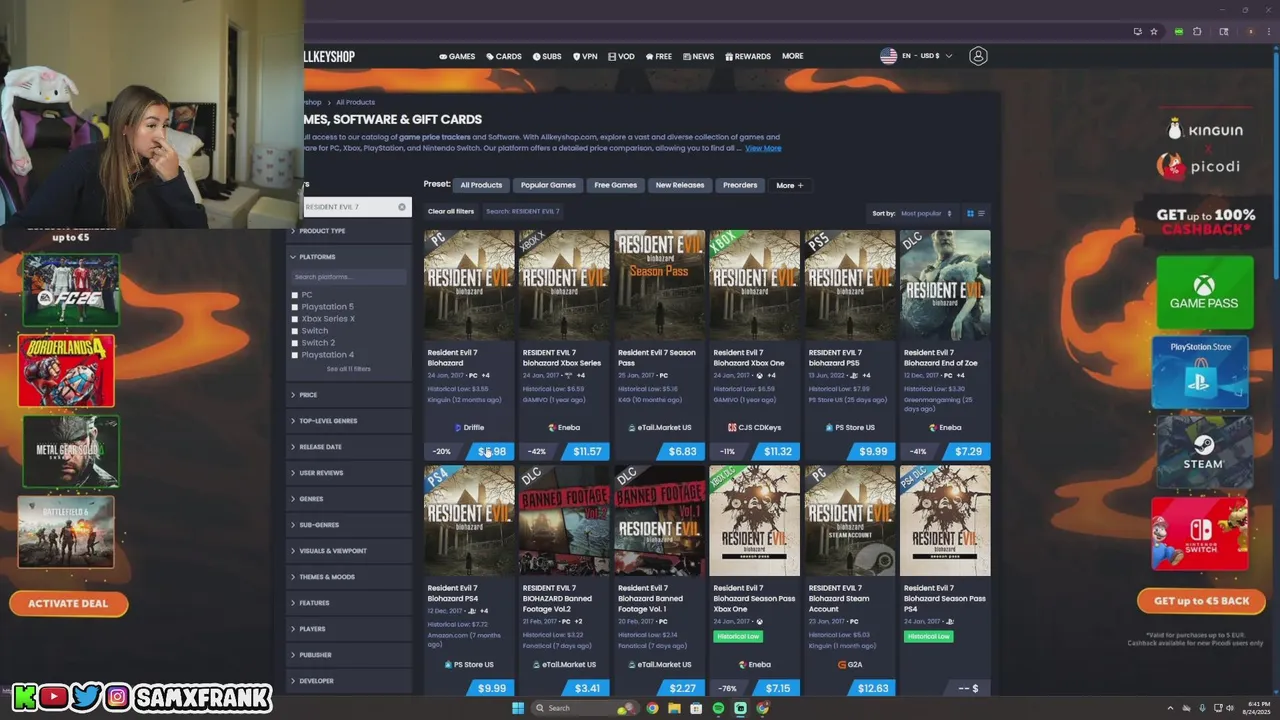Open the NEWS navbar item
The height and width of the screenshot is (720, 1280).
[698, 56]
